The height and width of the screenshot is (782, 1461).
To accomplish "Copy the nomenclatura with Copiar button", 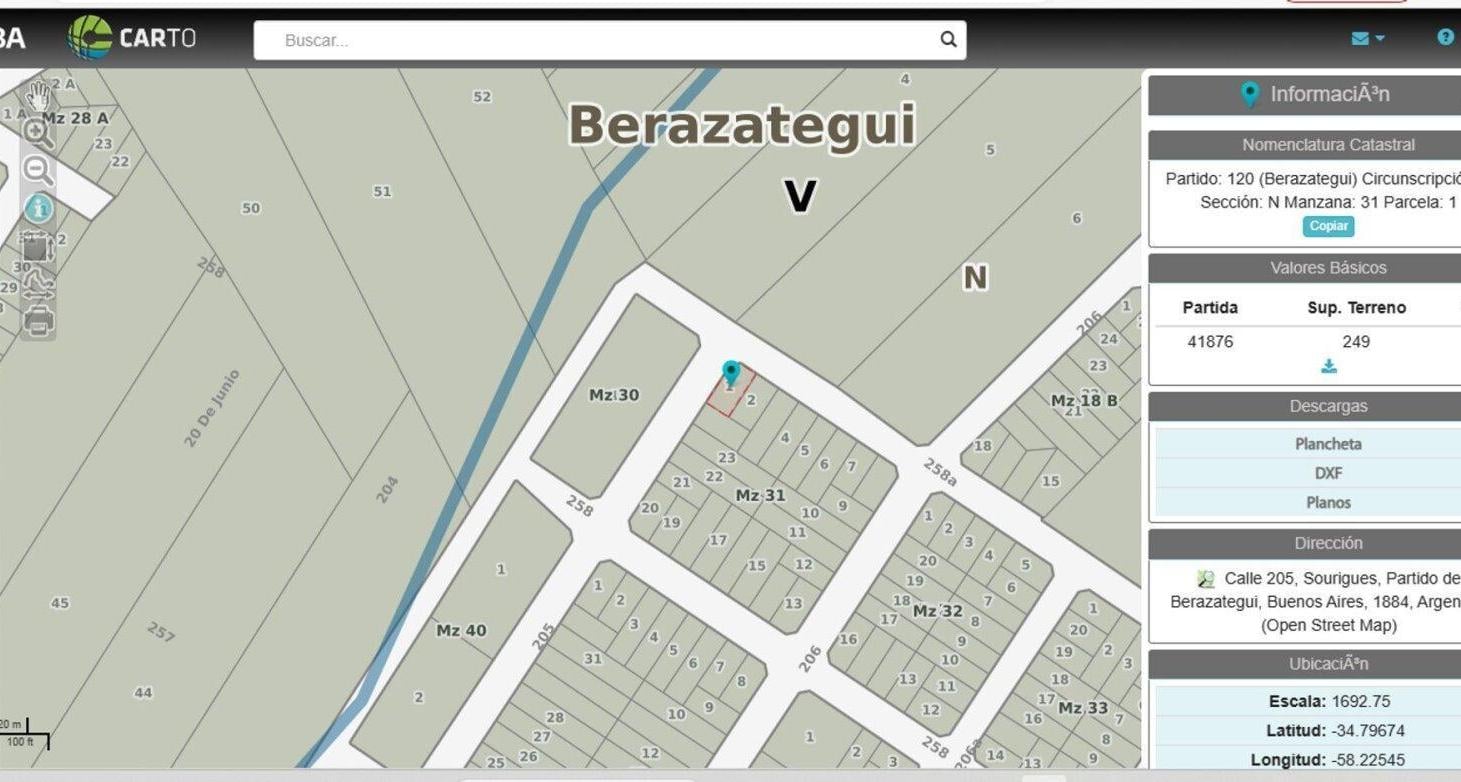I will [1328, 226].
